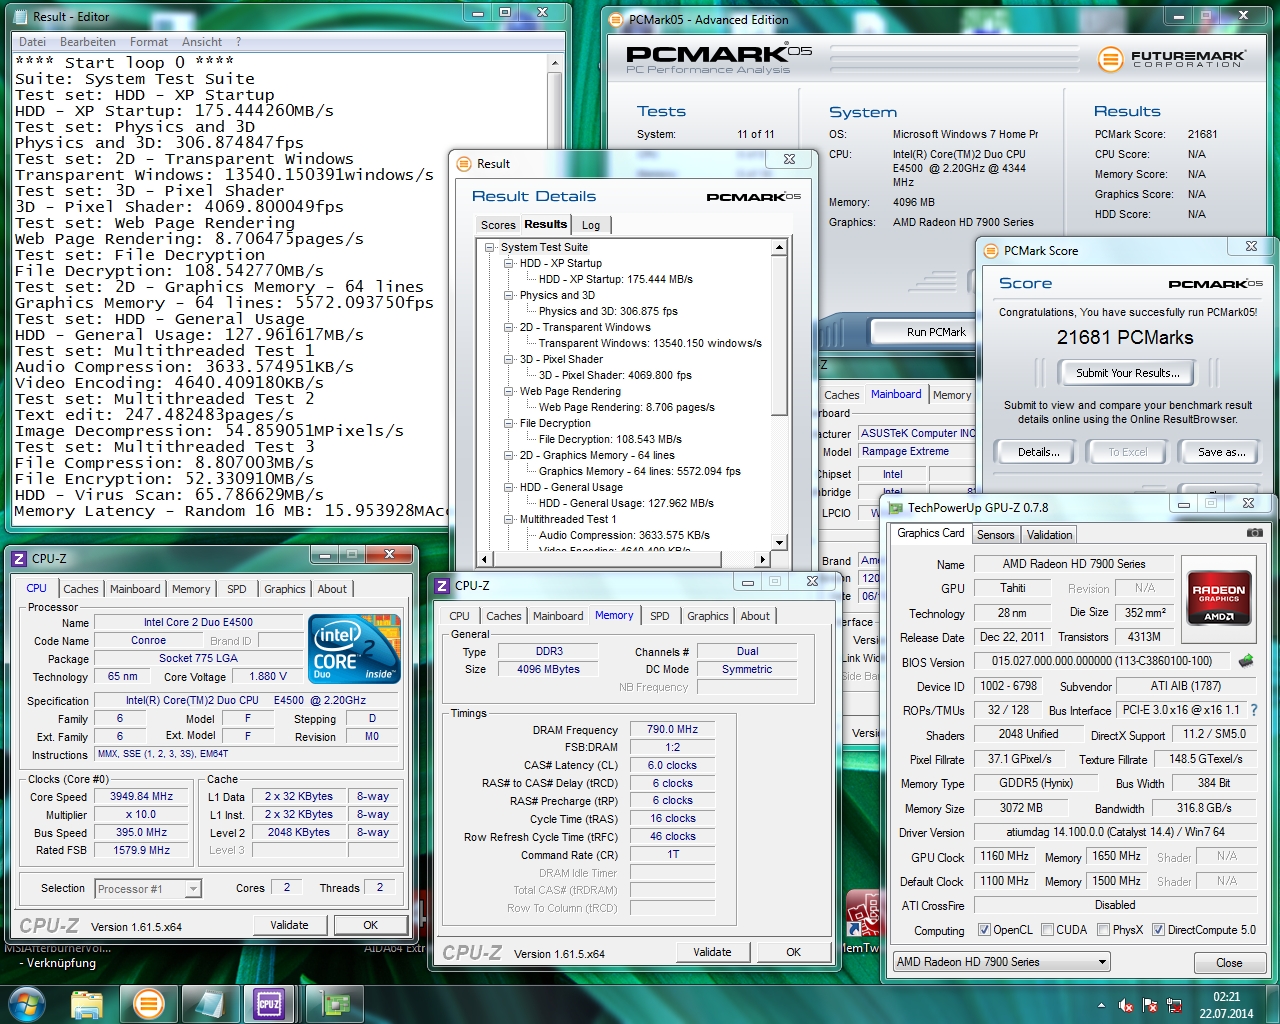This screenshot has width=1280, height=1024.
Task: Click OK in the CPU-Z CPU window
Action: pos(370,925)
